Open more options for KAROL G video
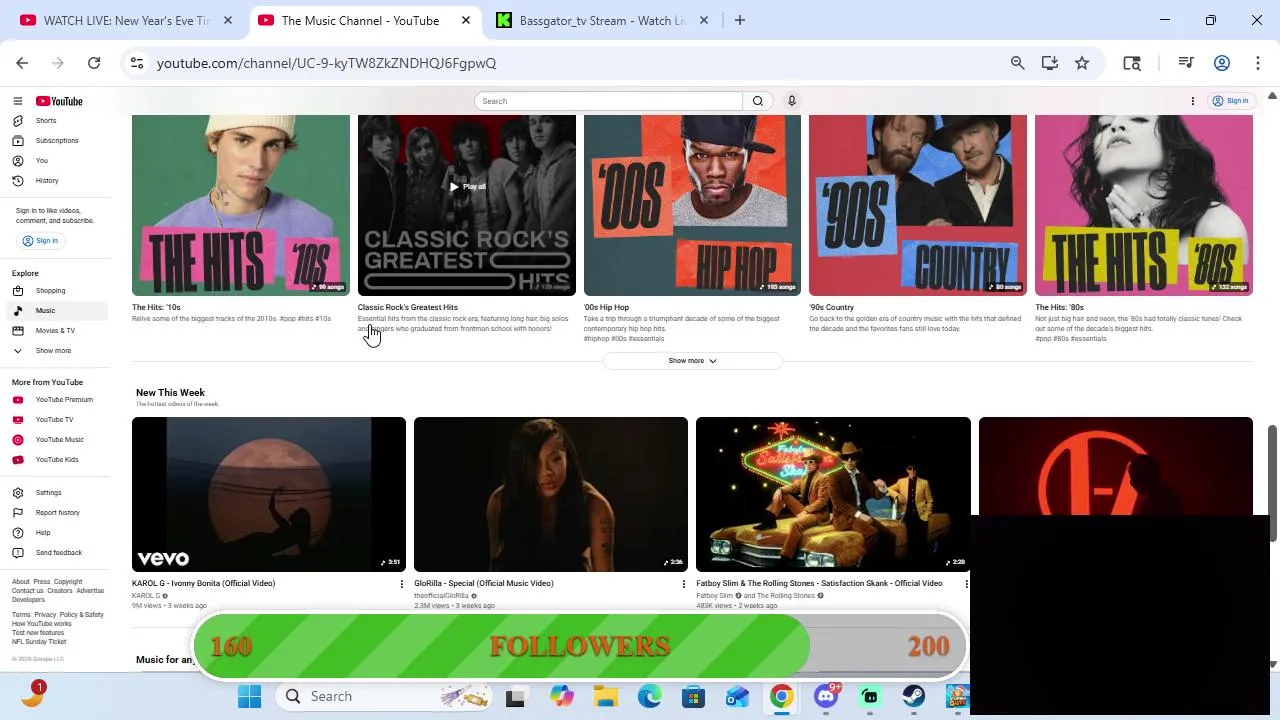The width and height of the screenshot is (1280, 720). 402,584
